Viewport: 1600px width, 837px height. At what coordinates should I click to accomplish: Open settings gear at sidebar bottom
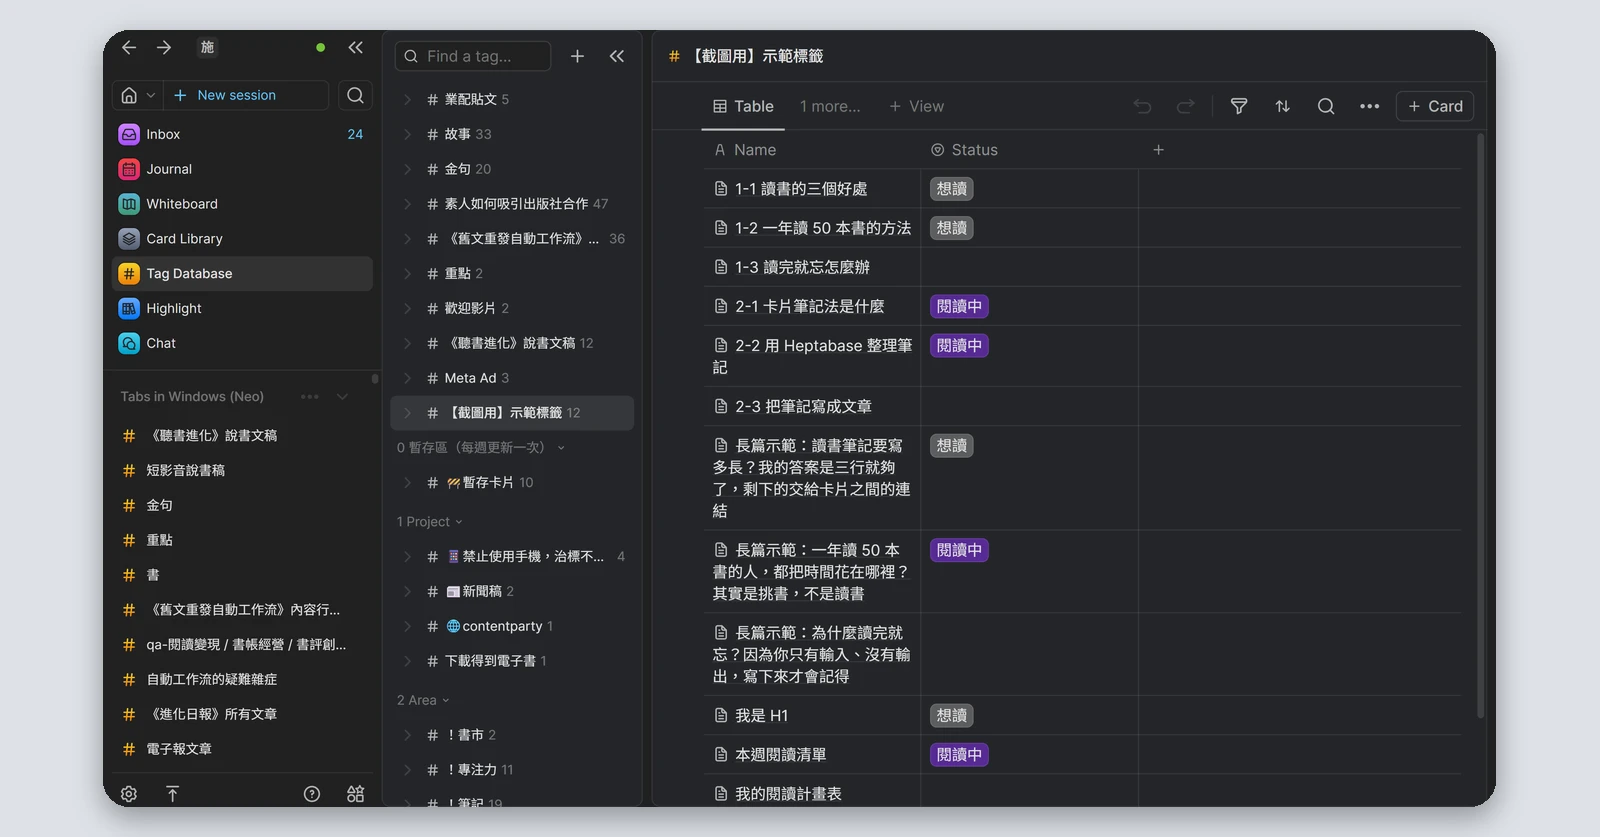(129, 794)
